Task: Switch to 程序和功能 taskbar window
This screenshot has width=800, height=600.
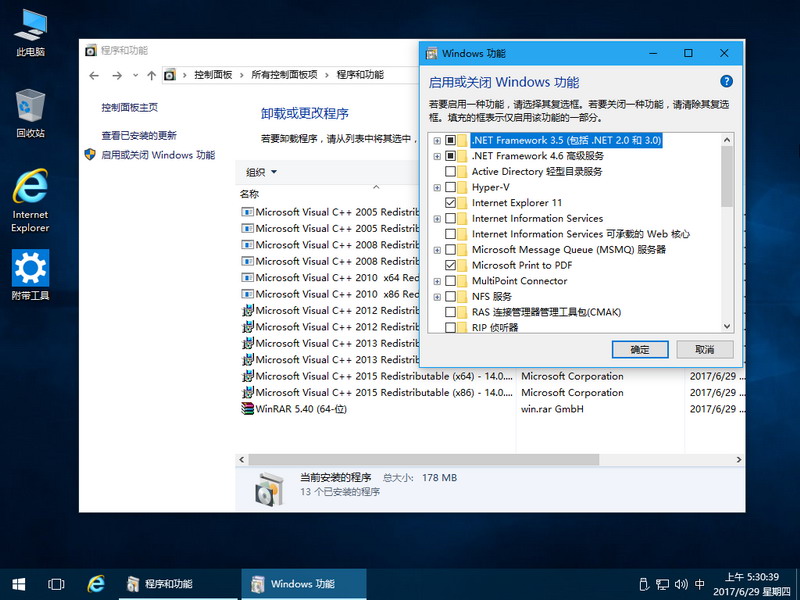Action: tap(179, 584)
